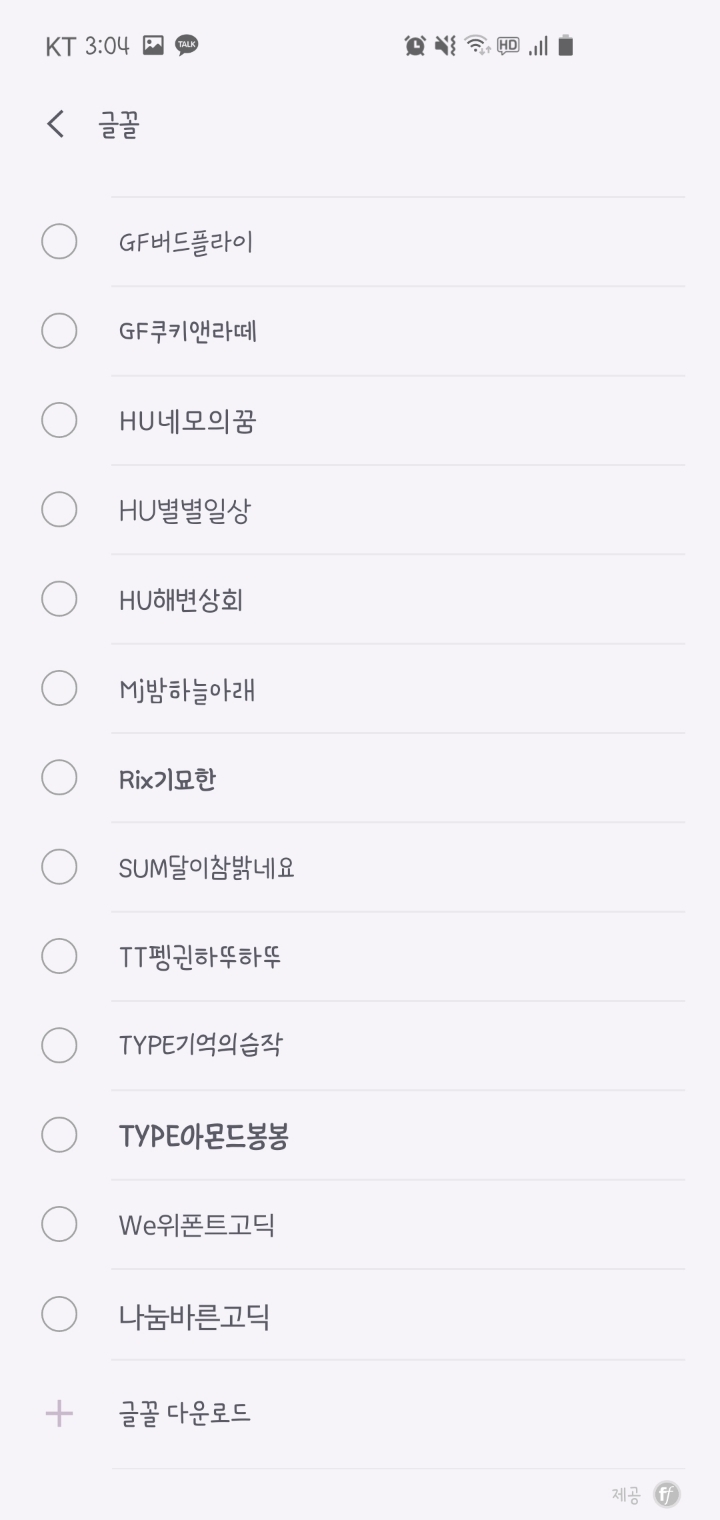
Task: Select the GF버드플라이 font radio button
Action: click(59, 242)
